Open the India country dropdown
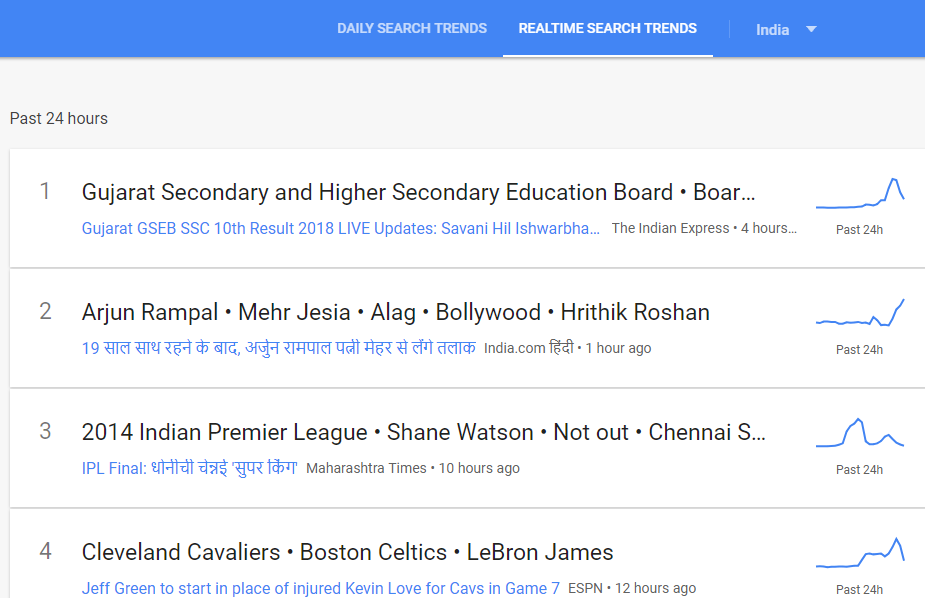Viewport: 925px width, 598px height. tap(785, 29)
